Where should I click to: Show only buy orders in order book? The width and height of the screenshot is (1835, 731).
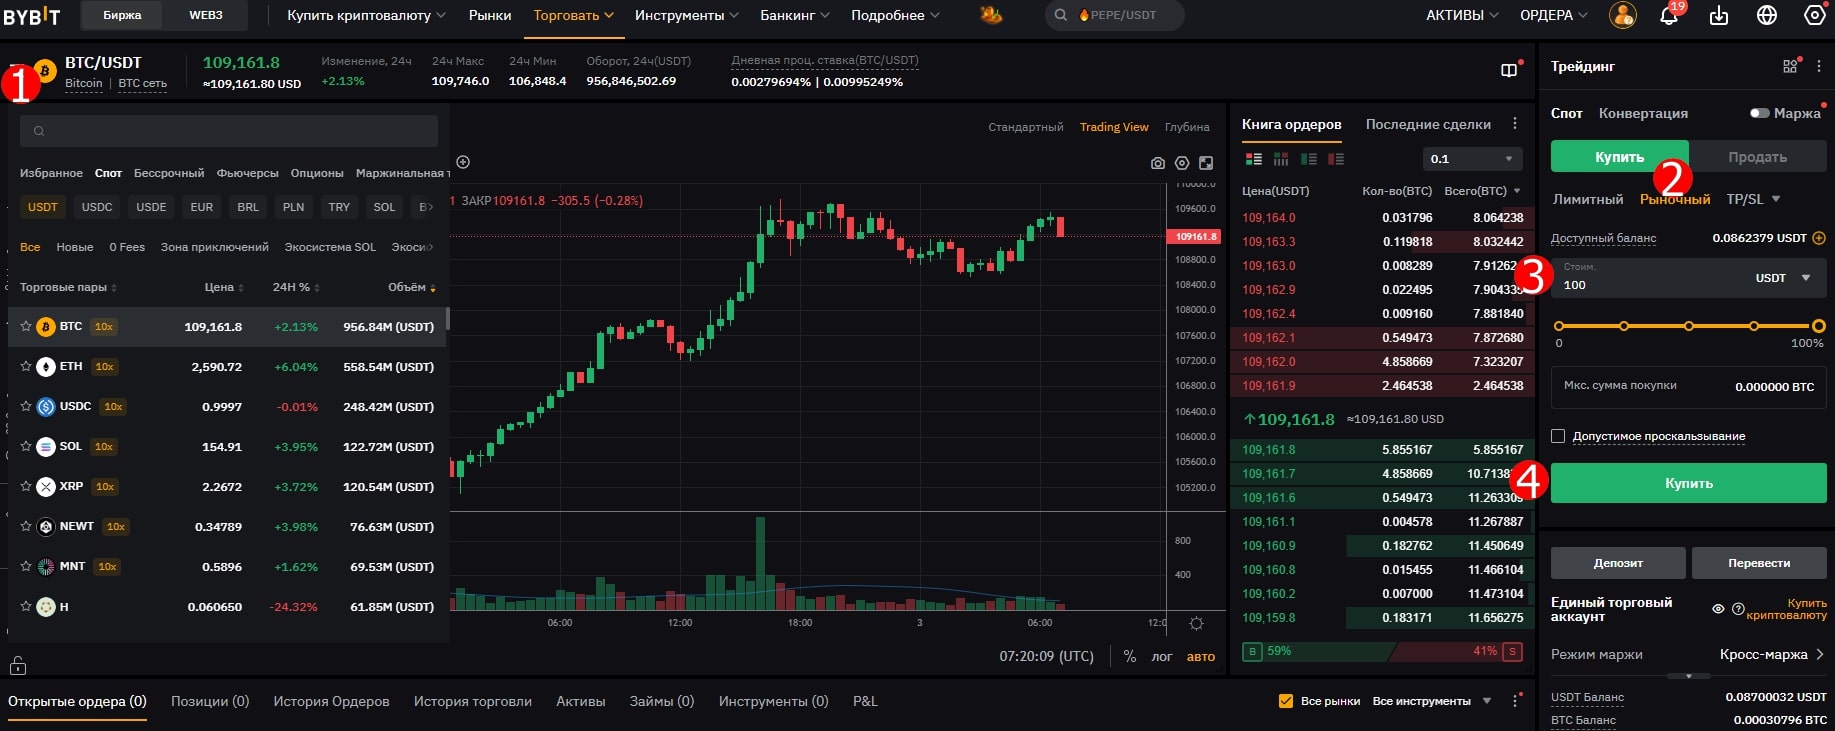point(1308,159)
